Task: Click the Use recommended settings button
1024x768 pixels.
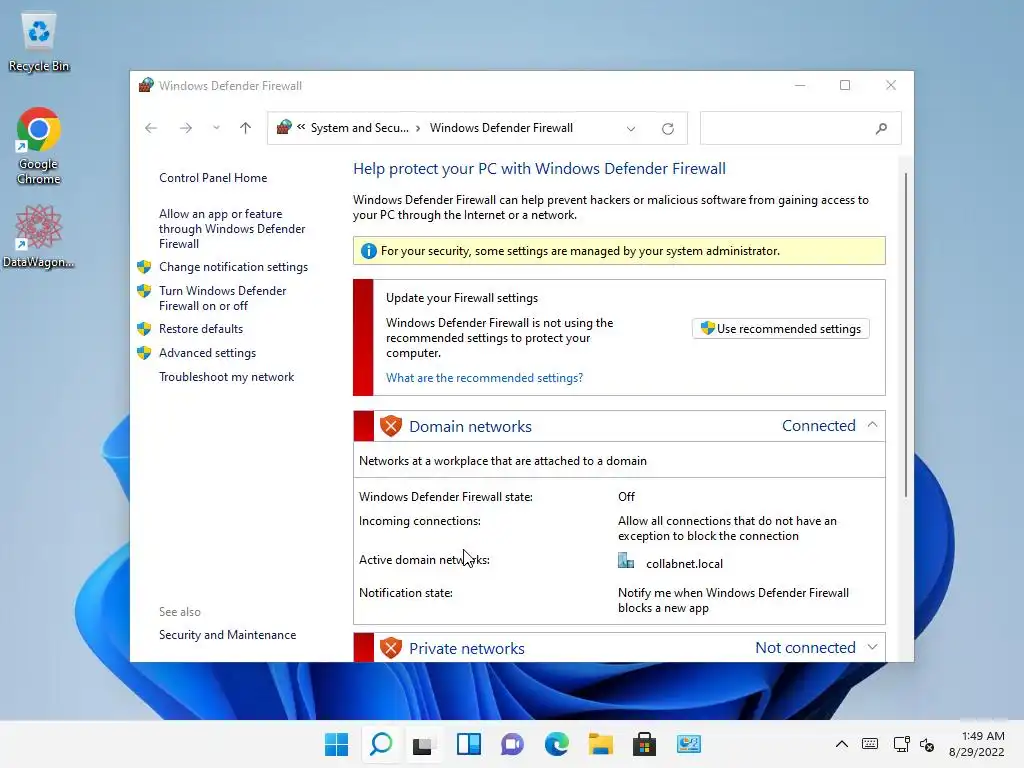Action: pos(780,328)
